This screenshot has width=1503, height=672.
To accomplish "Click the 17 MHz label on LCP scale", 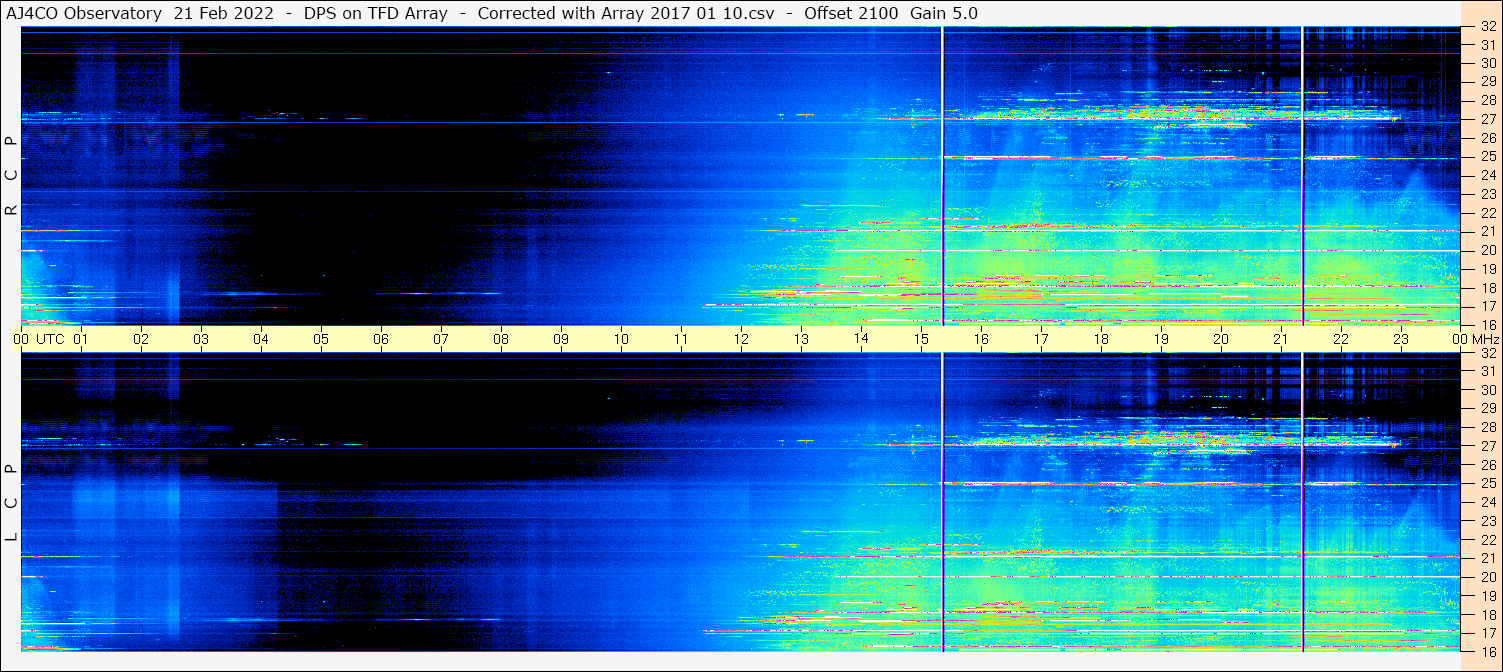I will click(x=1487, y=633).
